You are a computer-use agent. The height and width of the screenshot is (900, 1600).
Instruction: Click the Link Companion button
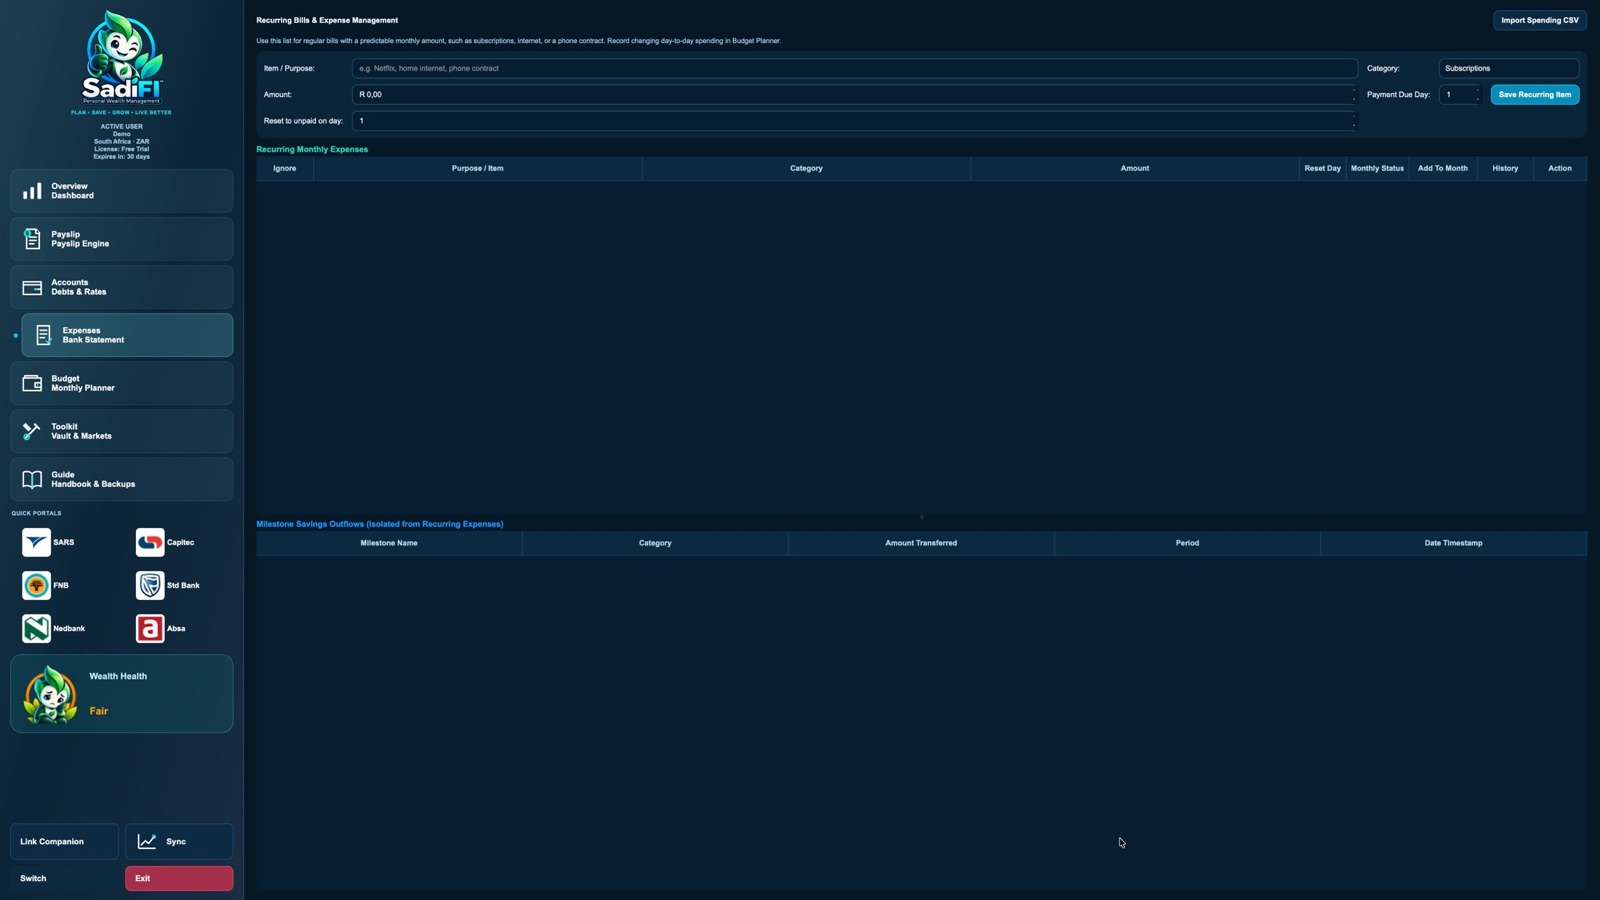click(64, 841)
